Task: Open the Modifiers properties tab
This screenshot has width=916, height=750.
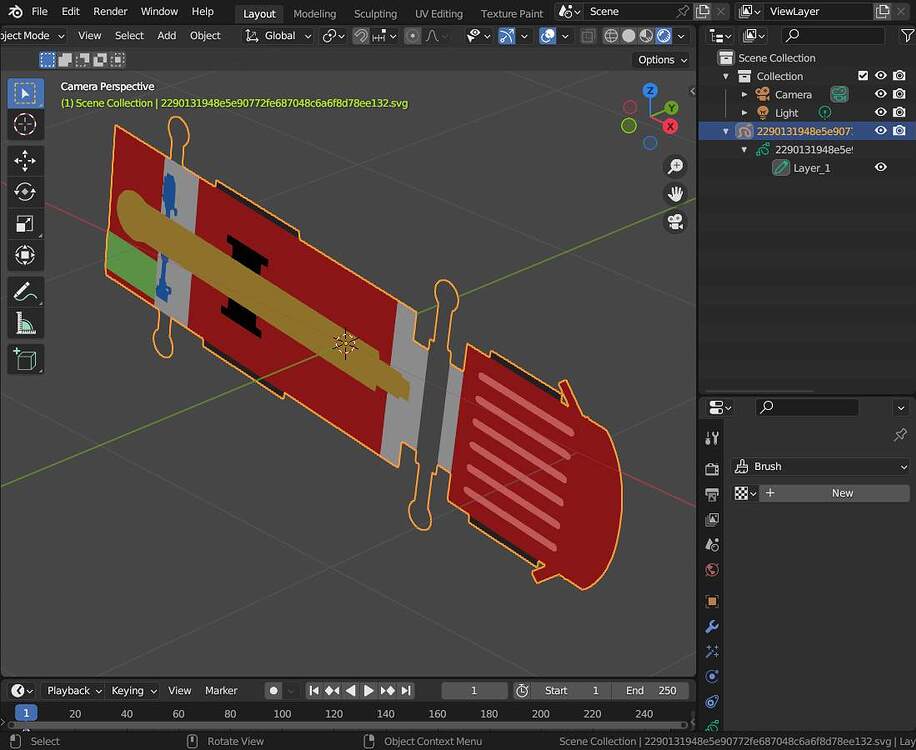Action: tap(712, 627)
